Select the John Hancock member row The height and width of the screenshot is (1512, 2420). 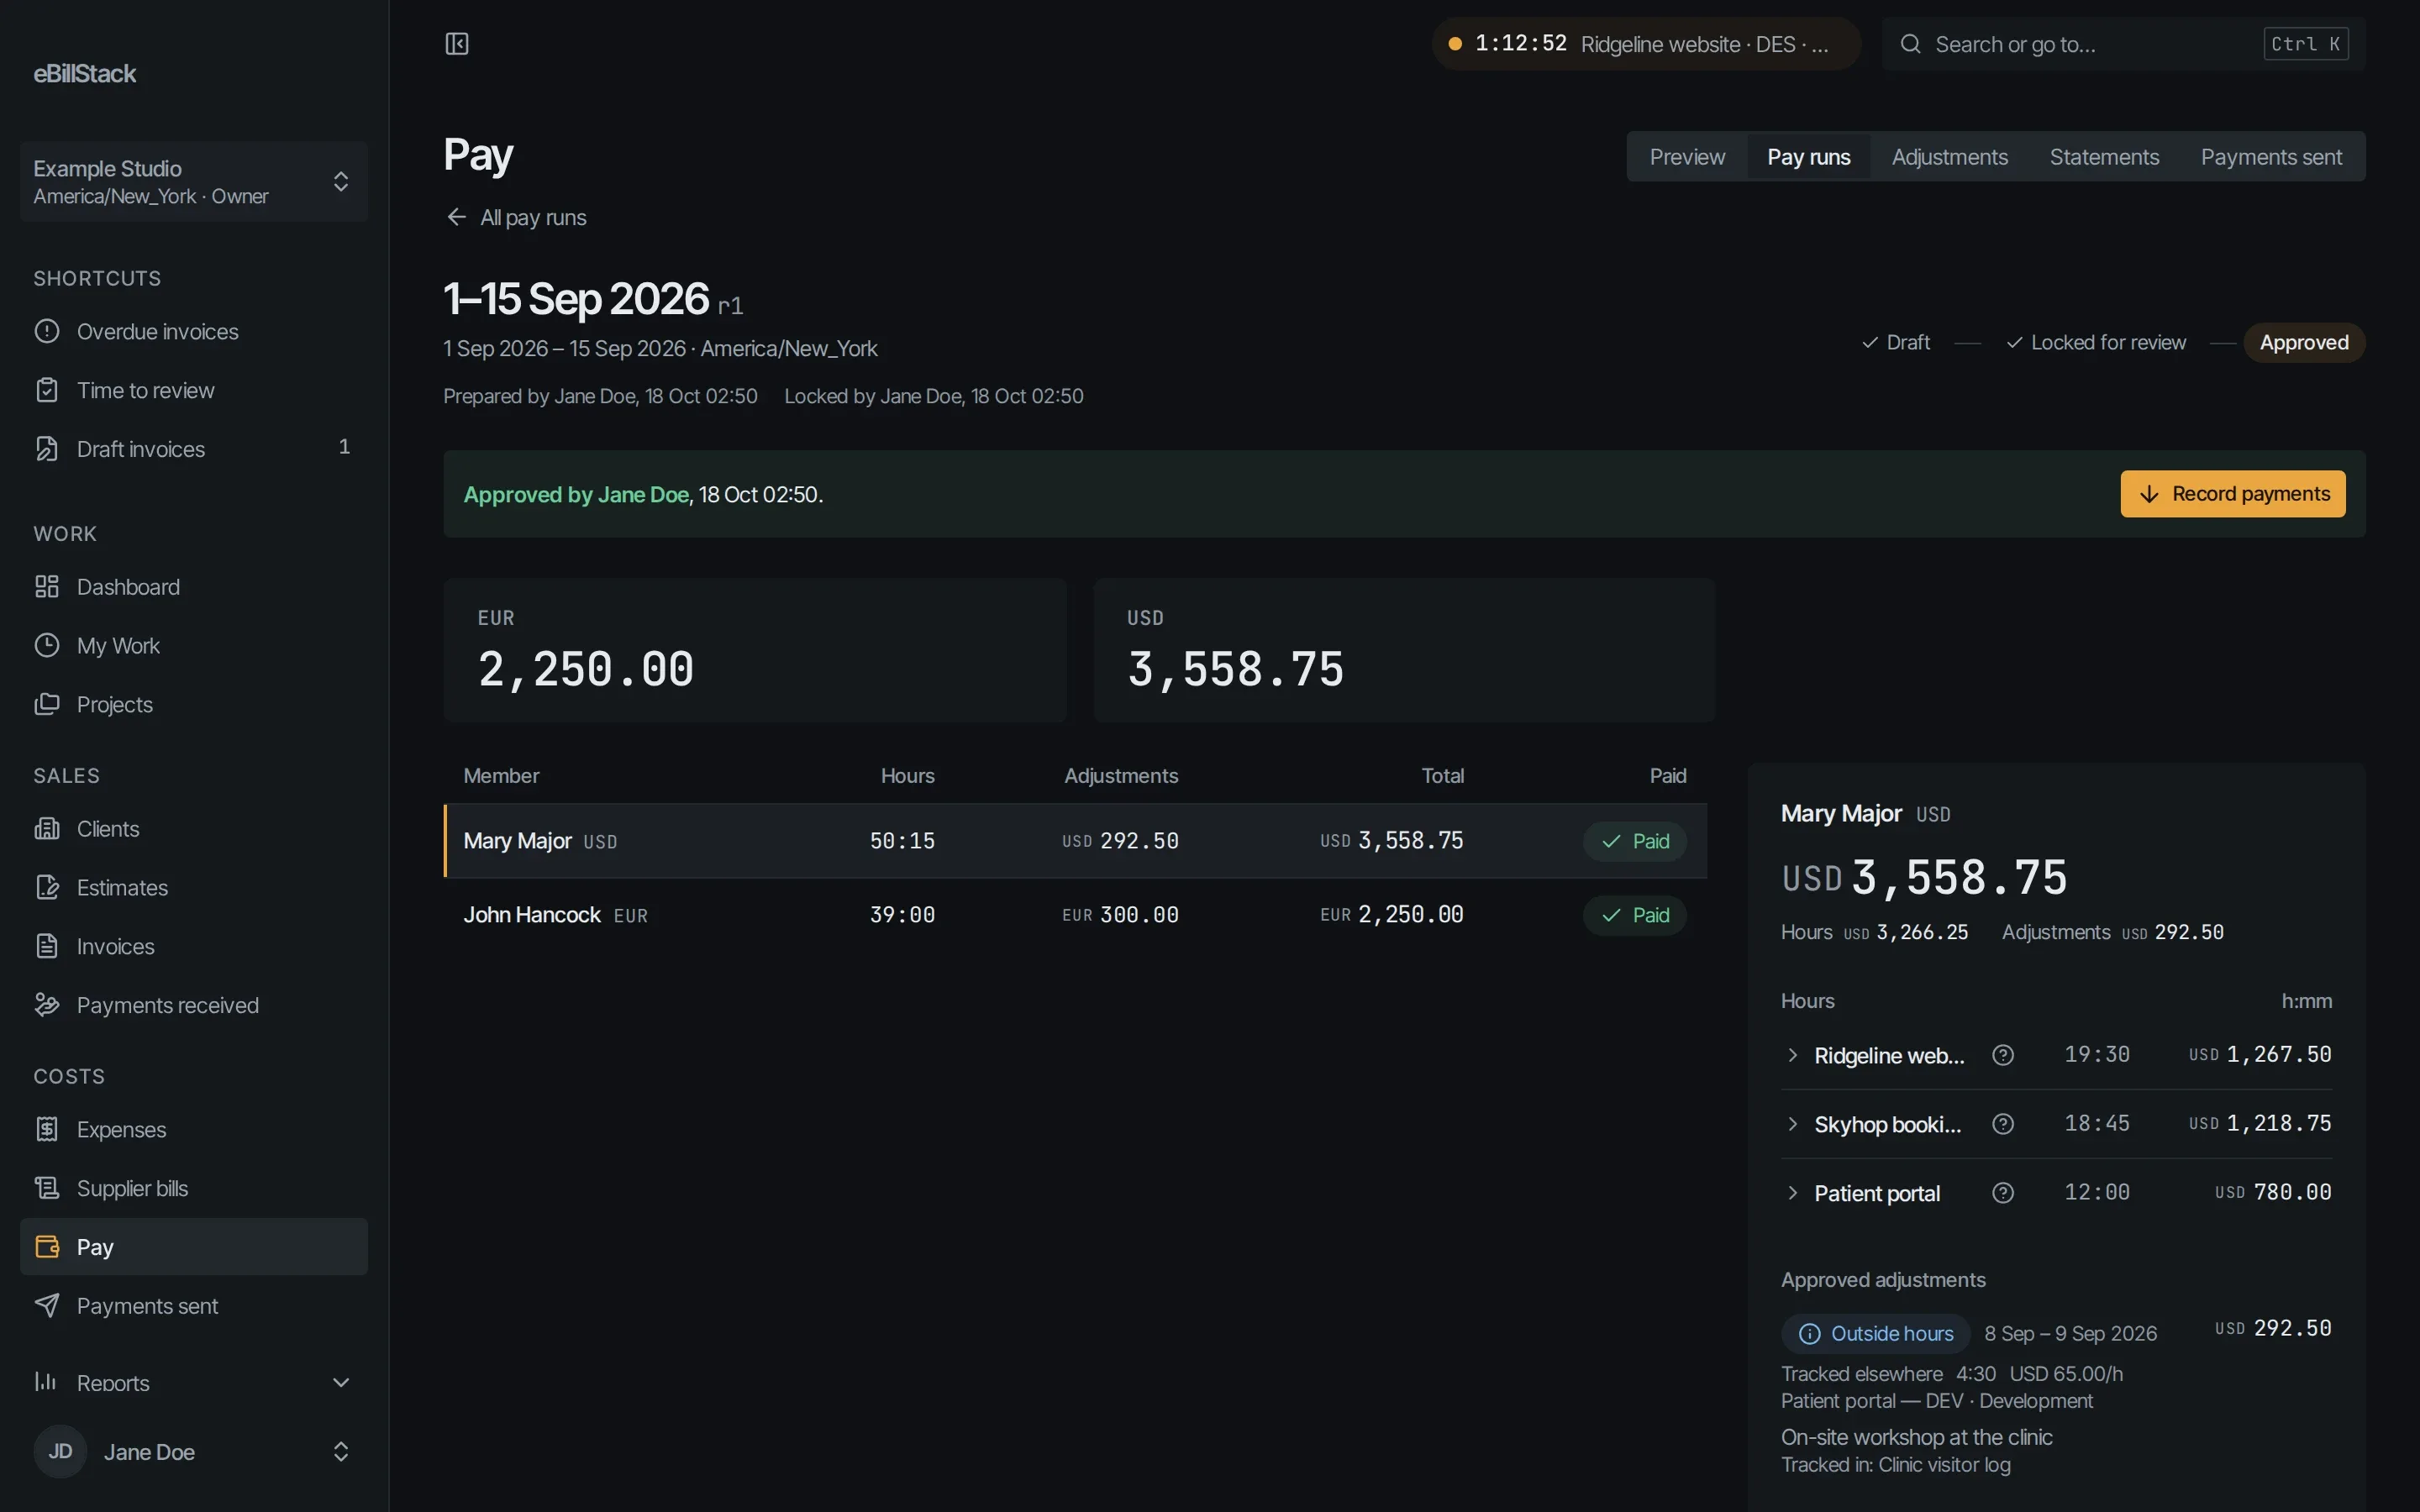(1075, 915)
